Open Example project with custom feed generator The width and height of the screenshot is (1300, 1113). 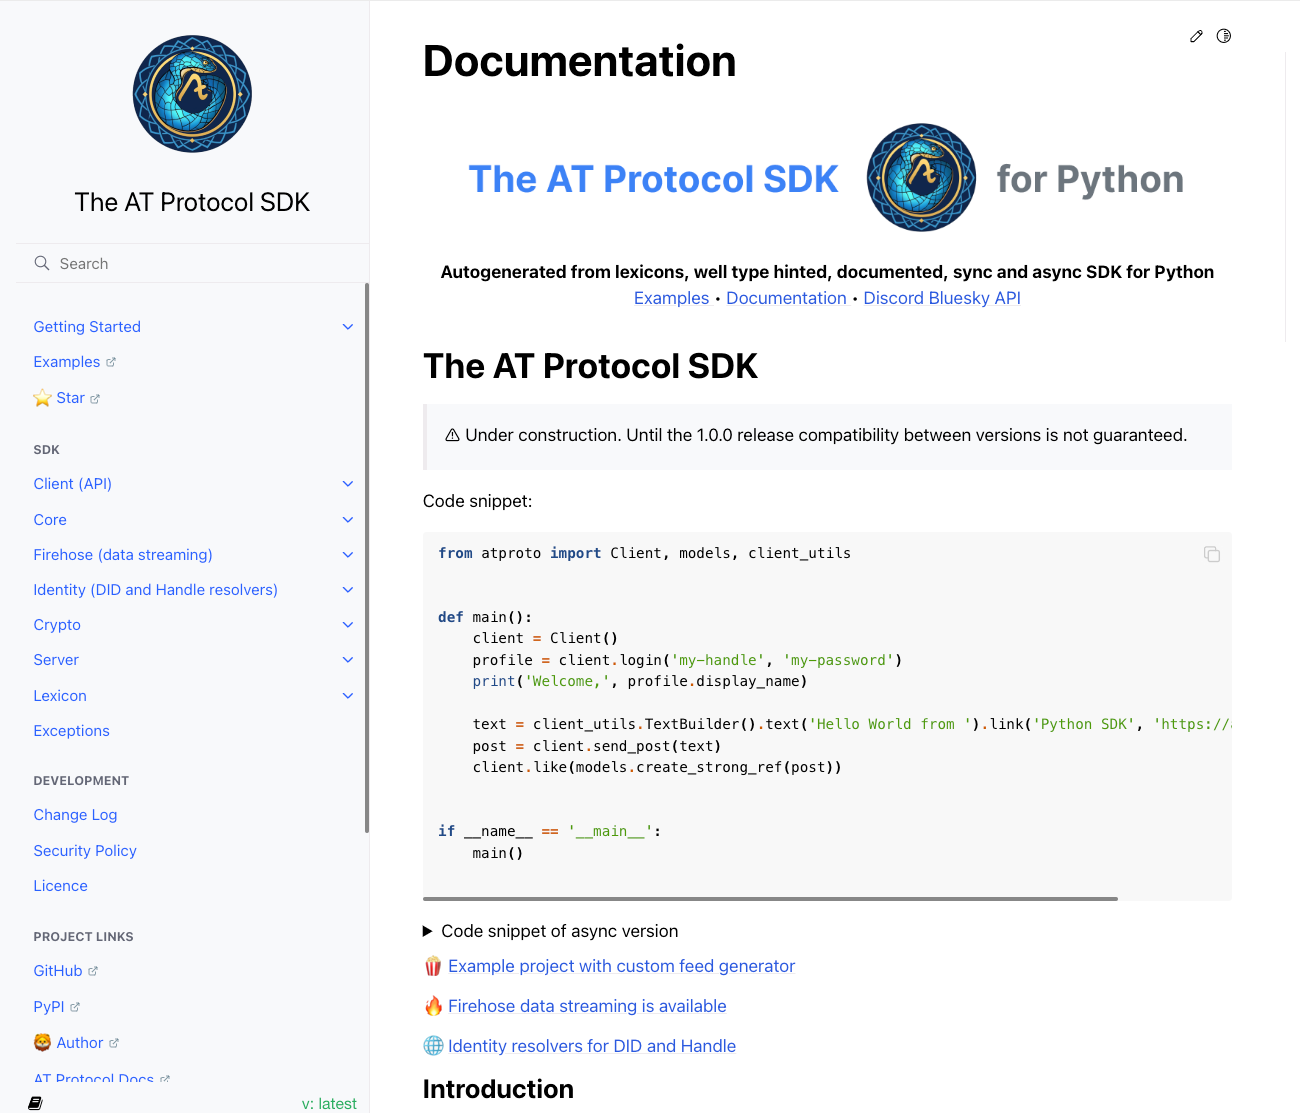622,966
